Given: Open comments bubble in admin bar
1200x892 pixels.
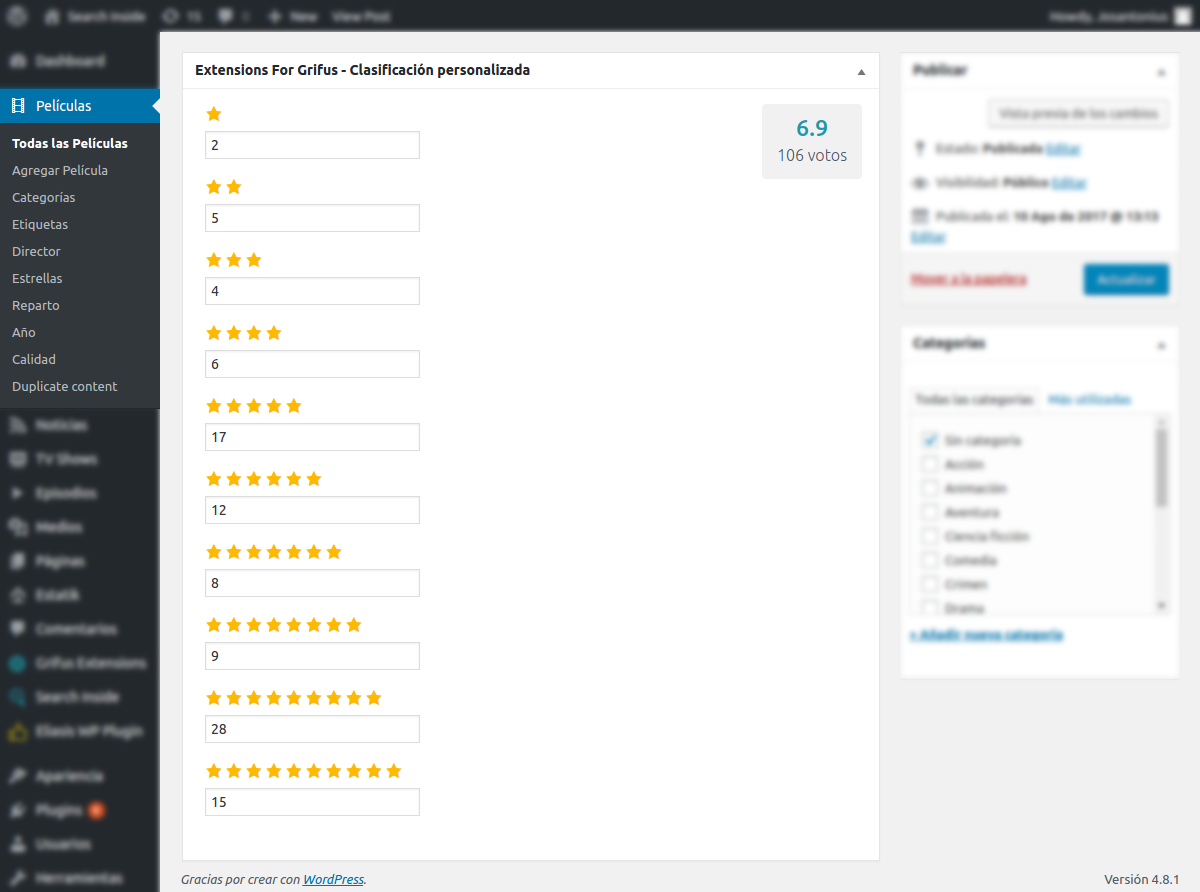Looking at the screenshot, I should point(227,16).
